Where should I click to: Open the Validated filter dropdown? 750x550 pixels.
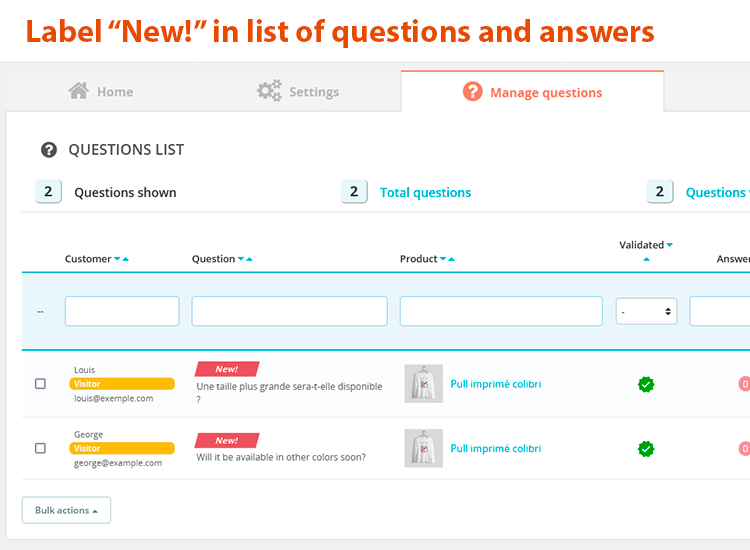(x=646, y=312)
